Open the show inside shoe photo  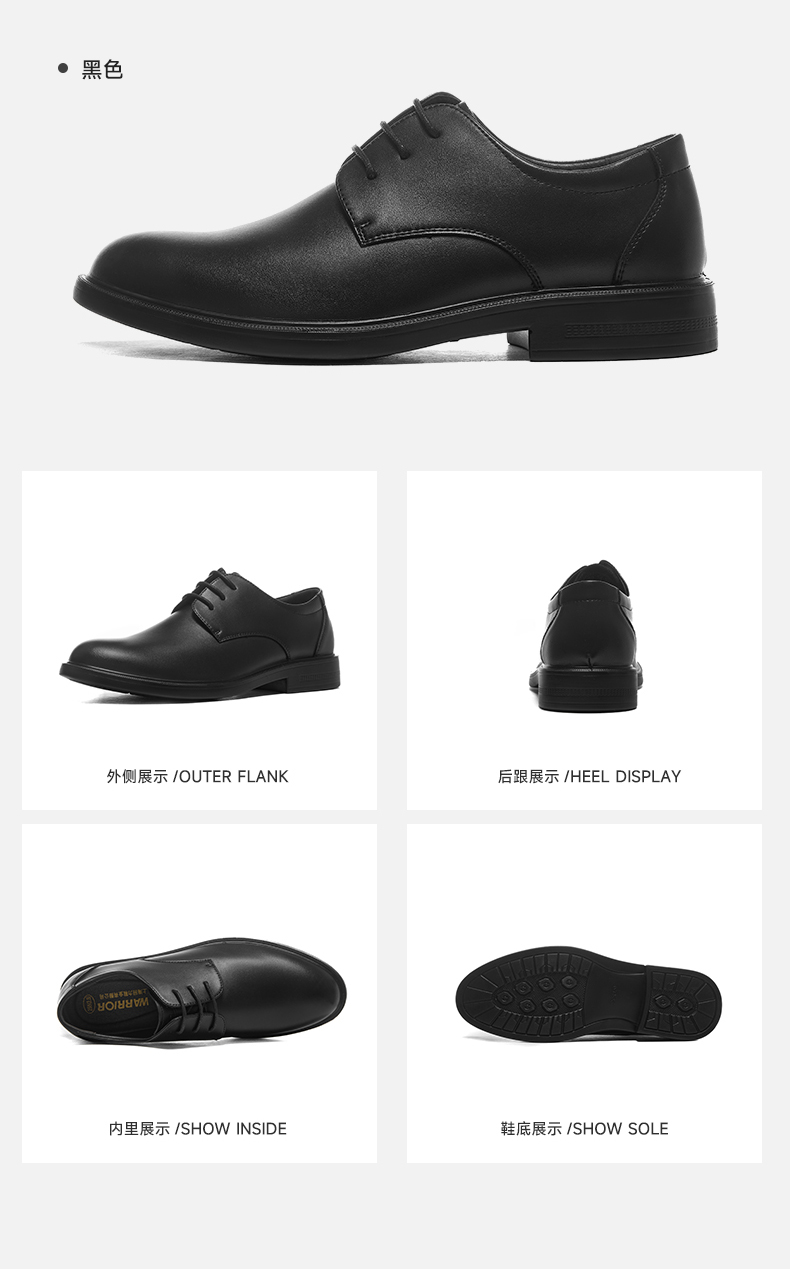[x=201, y=991]
